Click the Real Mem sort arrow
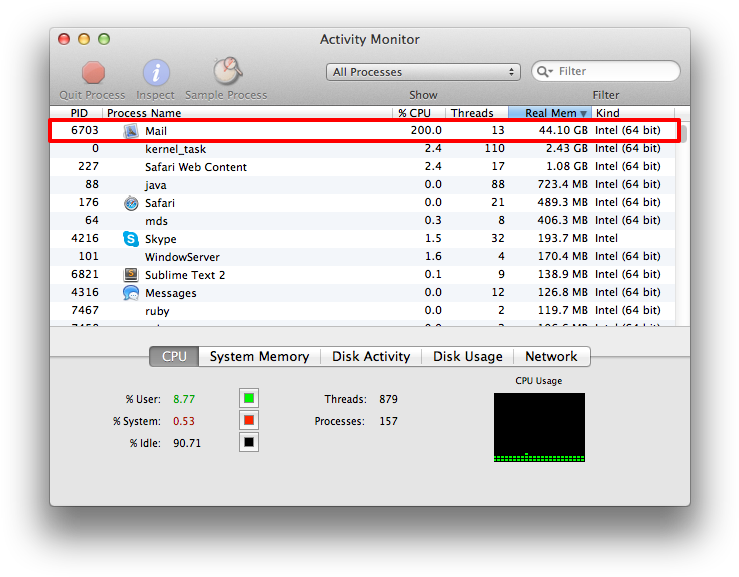The width and height of the screenshot is (739, 577). [x=583, y=113]
